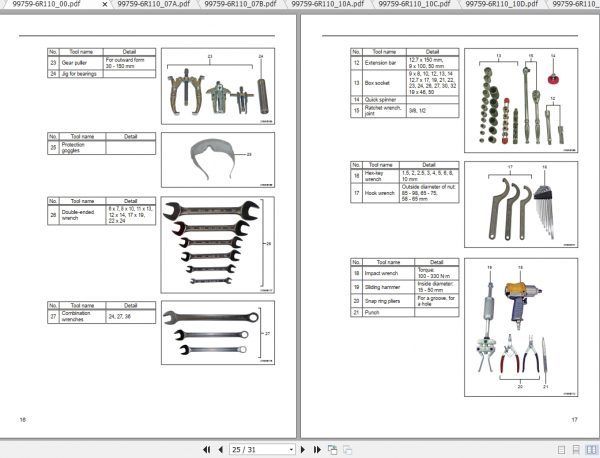Select the 'Impact wrench' table cell
600x458 pixels.
click(388, 273)
